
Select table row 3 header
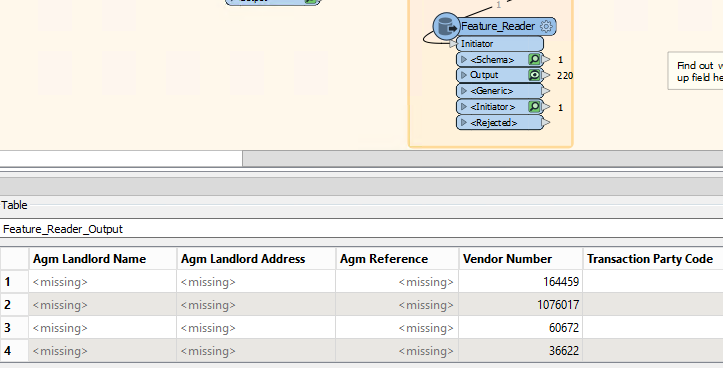14,328
